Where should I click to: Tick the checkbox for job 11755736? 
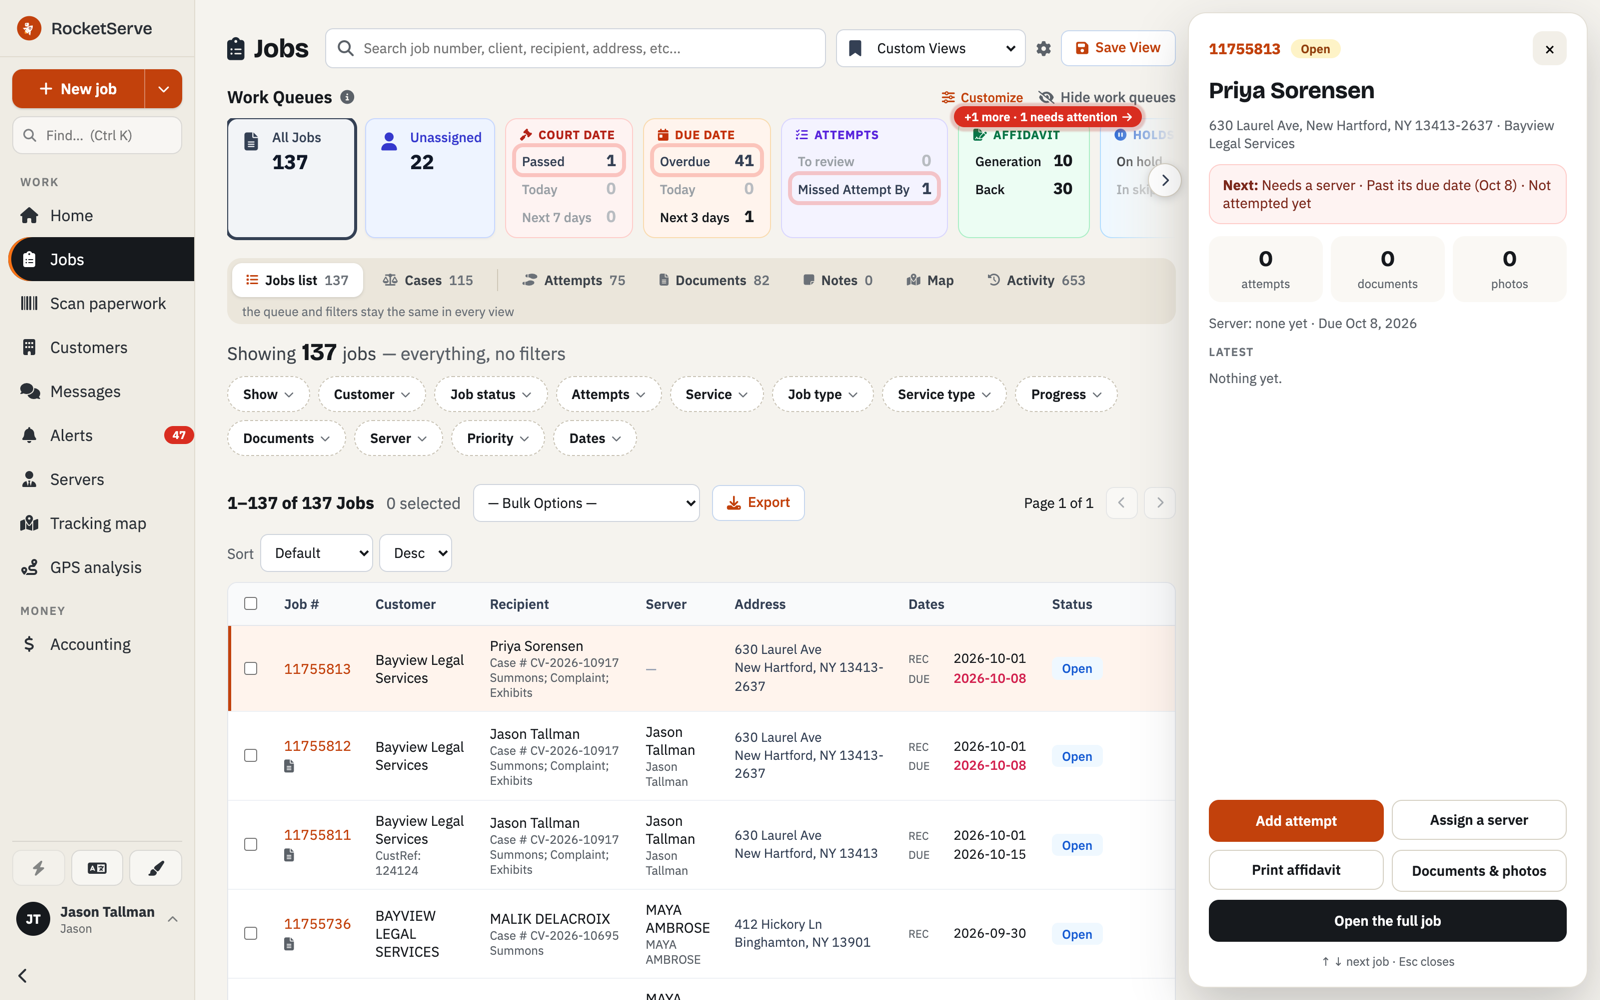click(251, 933)
